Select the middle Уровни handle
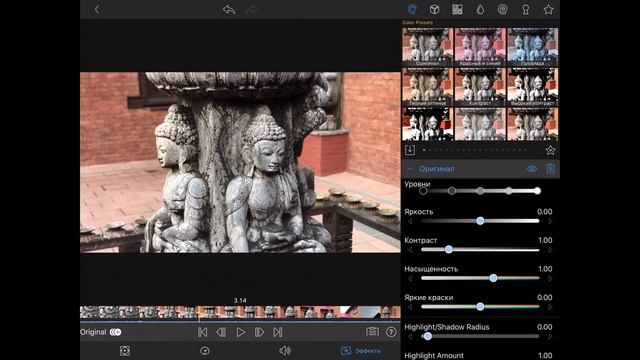This screenshot has height=360, width=640. point(480,191)
